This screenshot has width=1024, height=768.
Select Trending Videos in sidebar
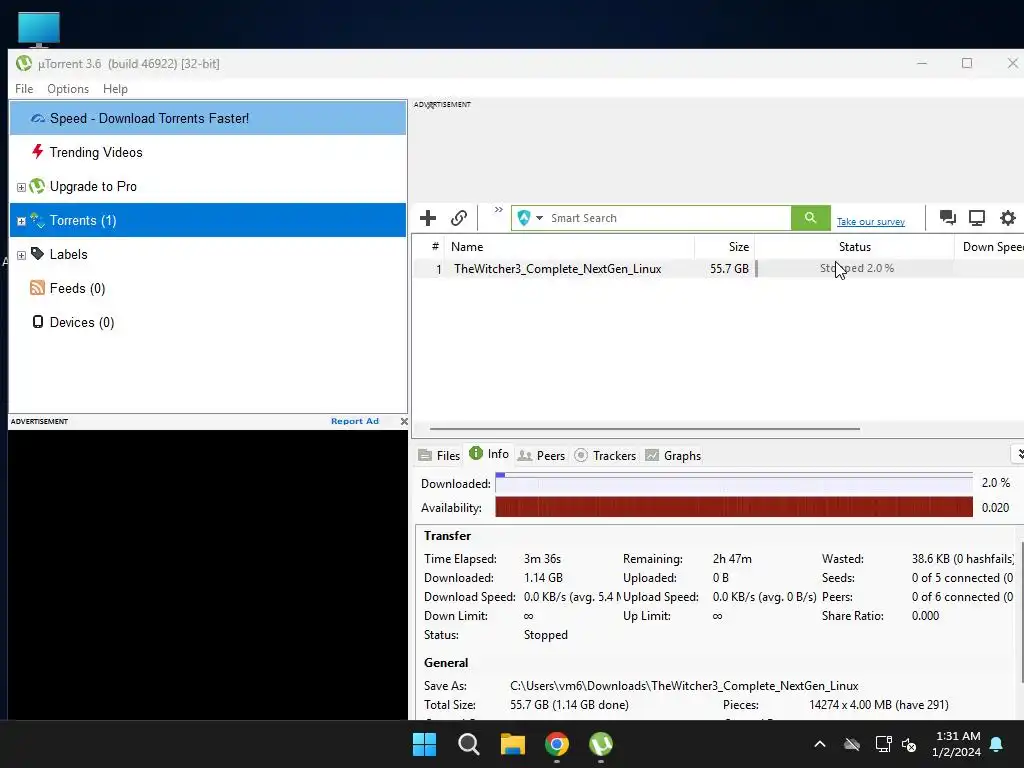[x=208, y=152]
